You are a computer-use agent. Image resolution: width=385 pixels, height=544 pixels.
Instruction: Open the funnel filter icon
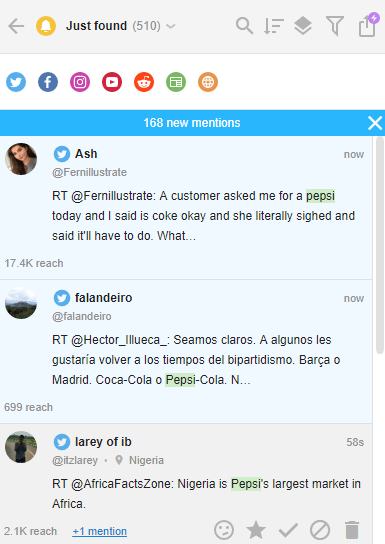pos(335,26)
